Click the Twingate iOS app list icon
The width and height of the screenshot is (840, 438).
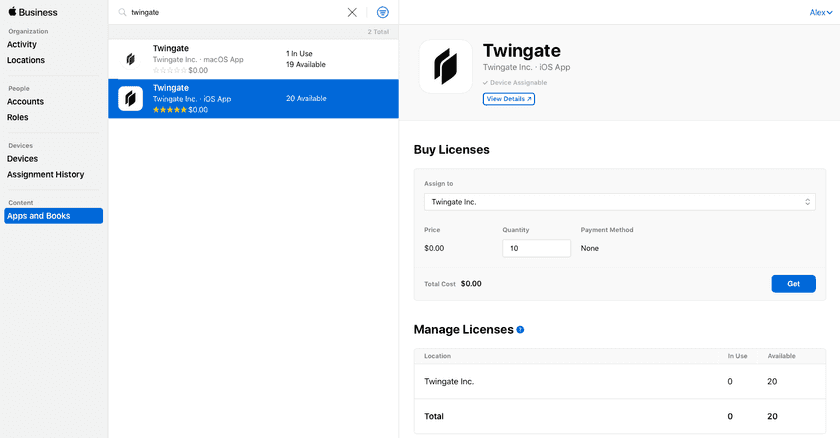[x=130, y=98]
